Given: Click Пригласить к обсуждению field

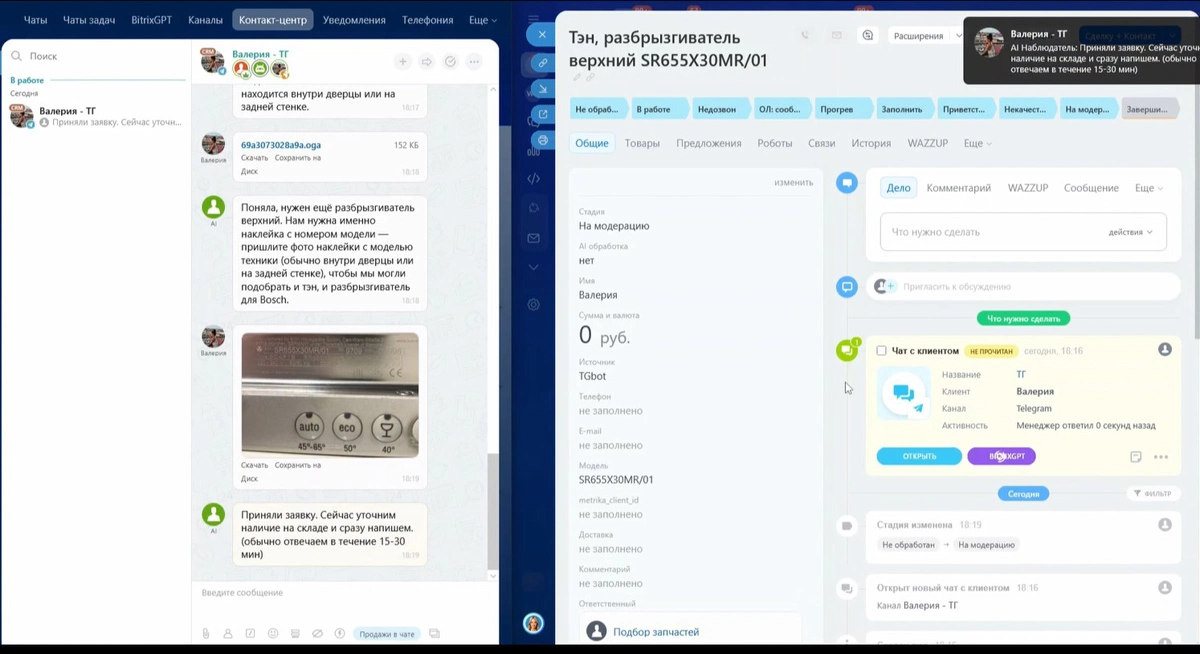Looking at the screenshot, I should point(1024,286).
